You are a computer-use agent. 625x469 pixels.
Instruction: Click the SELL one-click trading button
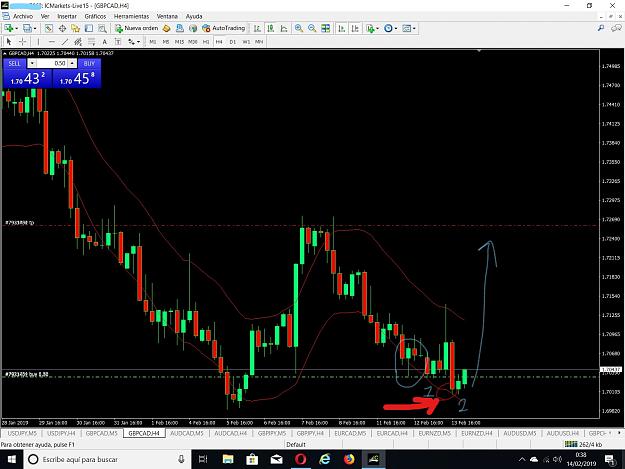14,63
